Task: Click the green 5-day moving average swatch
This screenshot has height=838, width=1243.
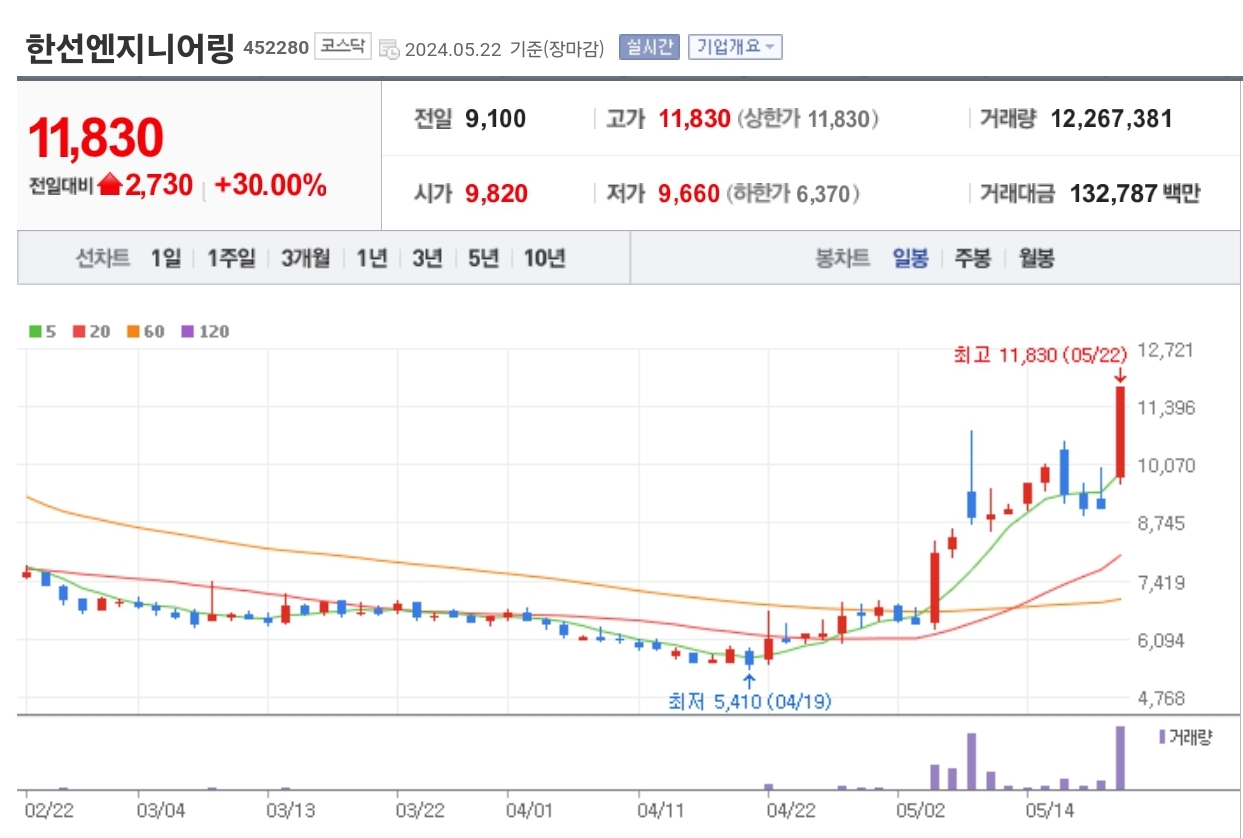Action: coord(35,331)
